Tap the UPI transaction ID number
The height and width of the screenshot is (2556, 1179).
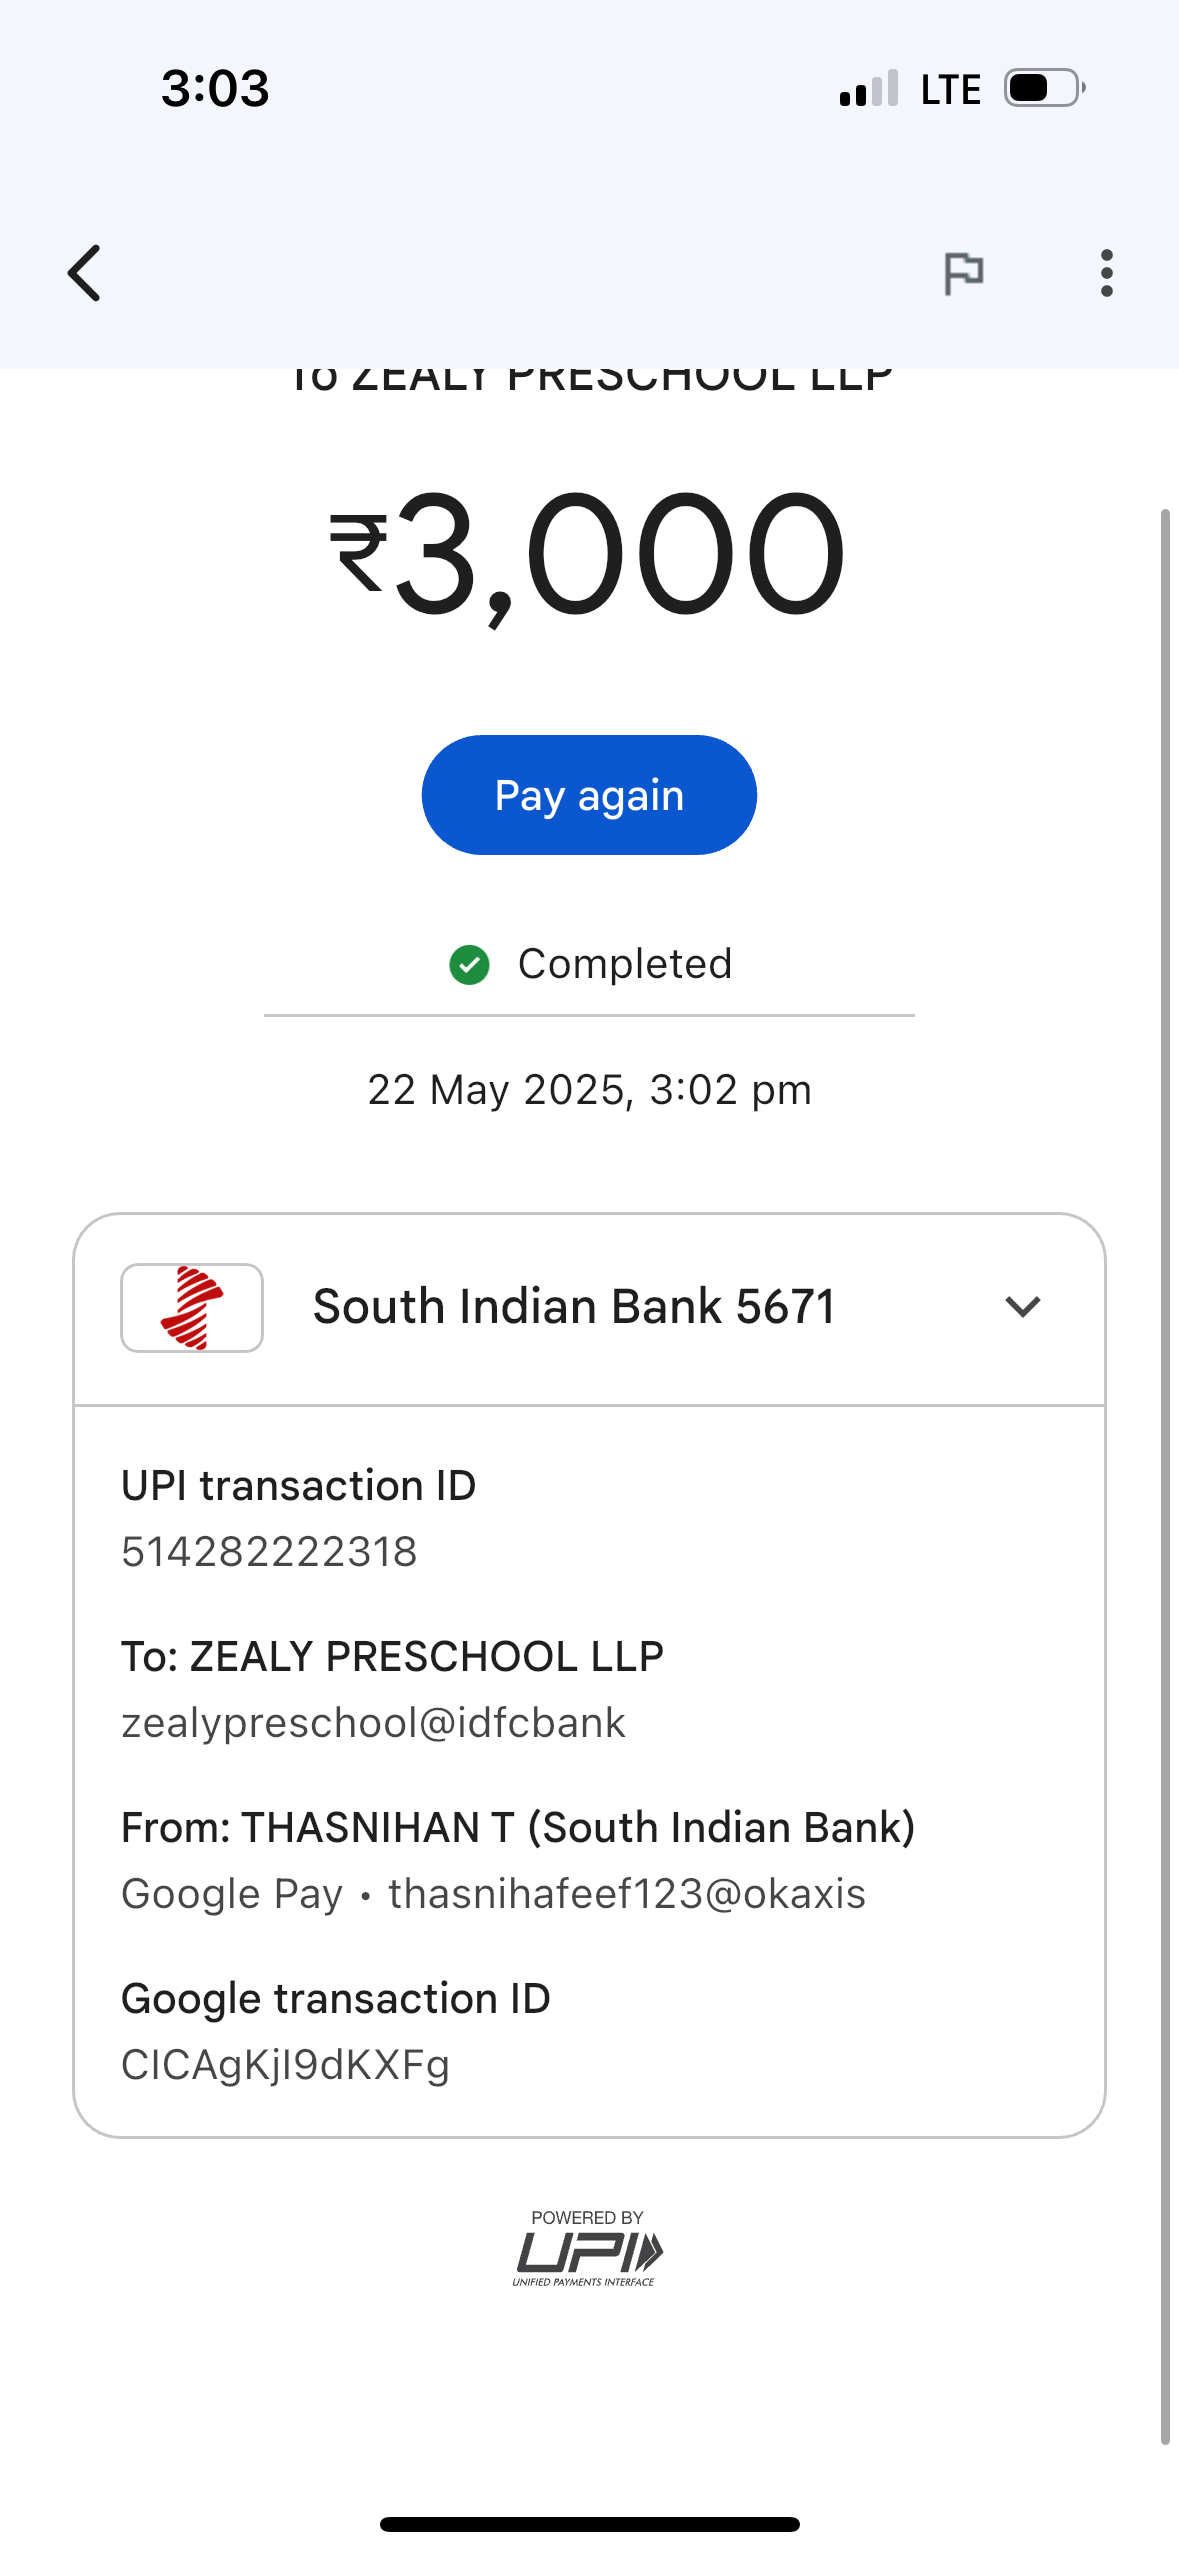(x=269, y=1552)
